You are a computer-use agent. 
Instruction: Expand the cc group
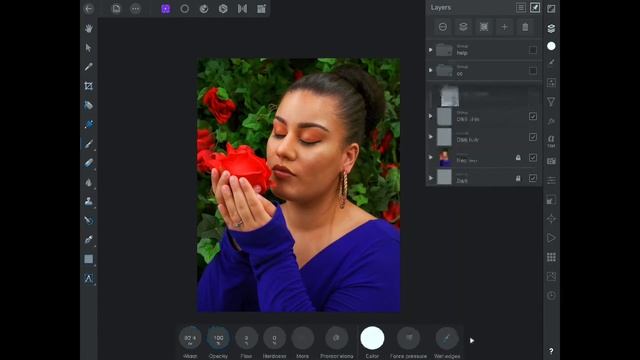(x=430, y=70)
